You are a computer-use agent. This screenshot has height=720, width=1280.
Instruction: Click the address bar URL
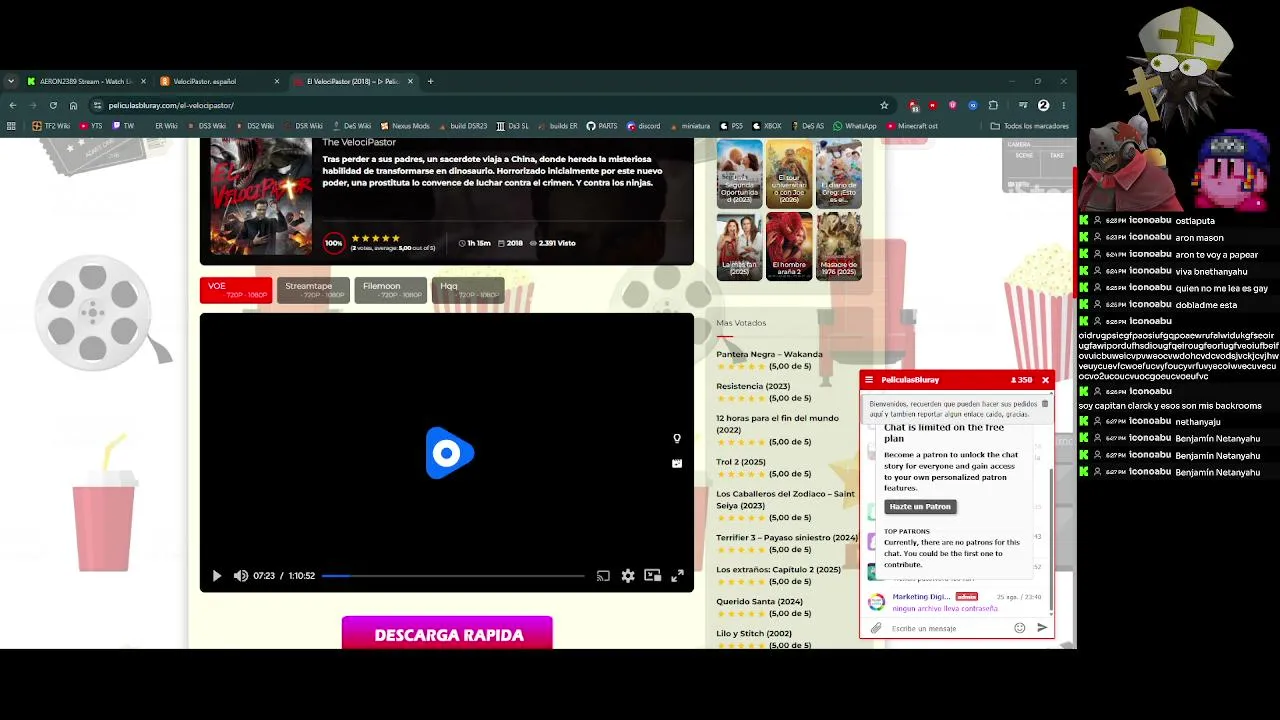point(171,105)
